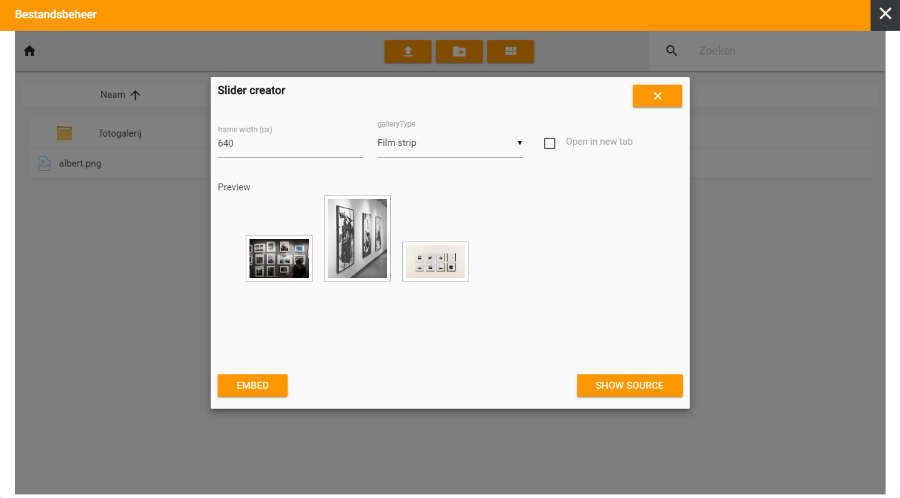The width and height of the screenshot is (900, 498).
Task: Select the white wall small frames thumbnail
Action: pyautogui.click(x=435, y=262)
